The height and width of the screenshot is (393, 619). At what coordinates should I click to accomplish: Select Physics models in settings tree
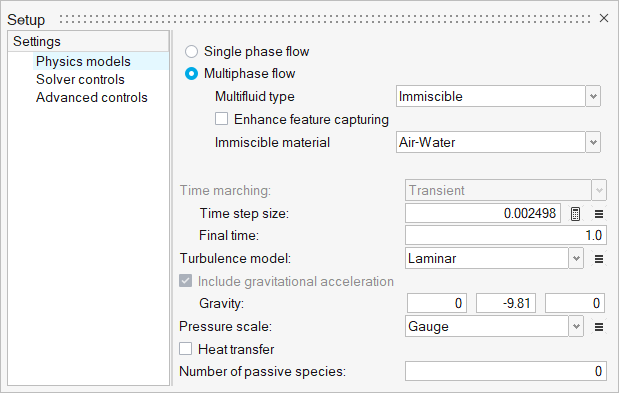pos(83,62)
